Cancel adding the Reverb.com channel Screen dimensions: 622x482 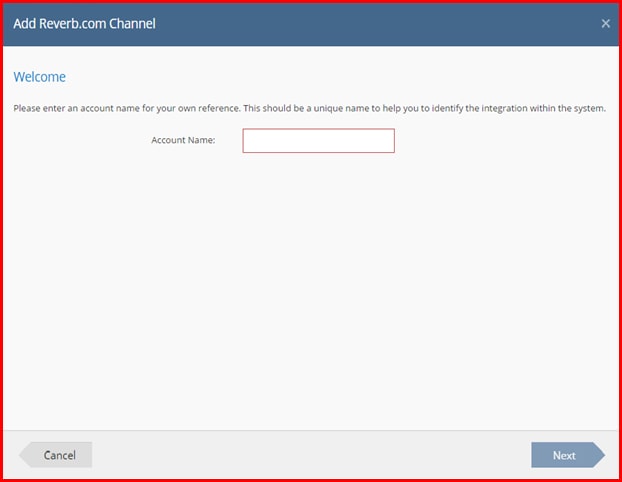coord(56,455)
